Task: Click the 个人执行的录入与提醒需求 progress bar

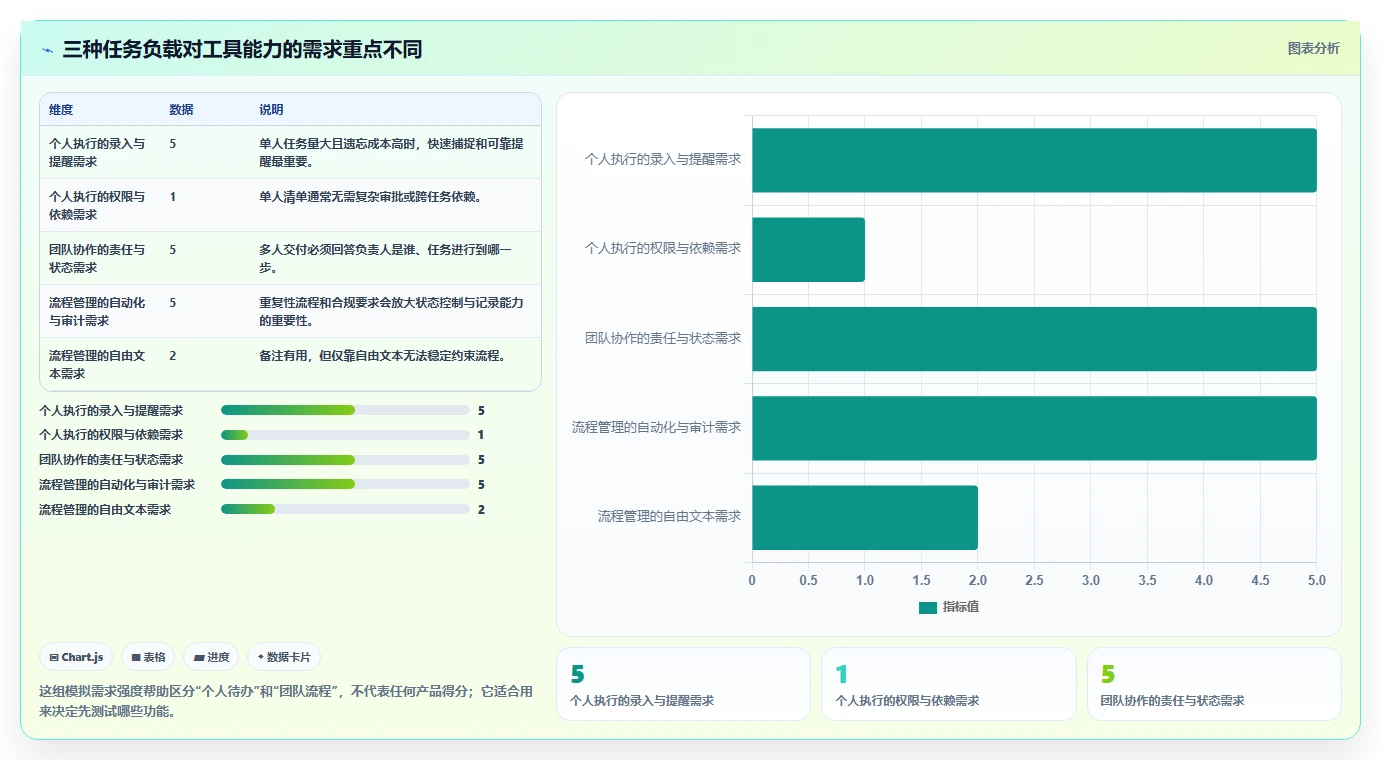Action: [x=345, y=410]
